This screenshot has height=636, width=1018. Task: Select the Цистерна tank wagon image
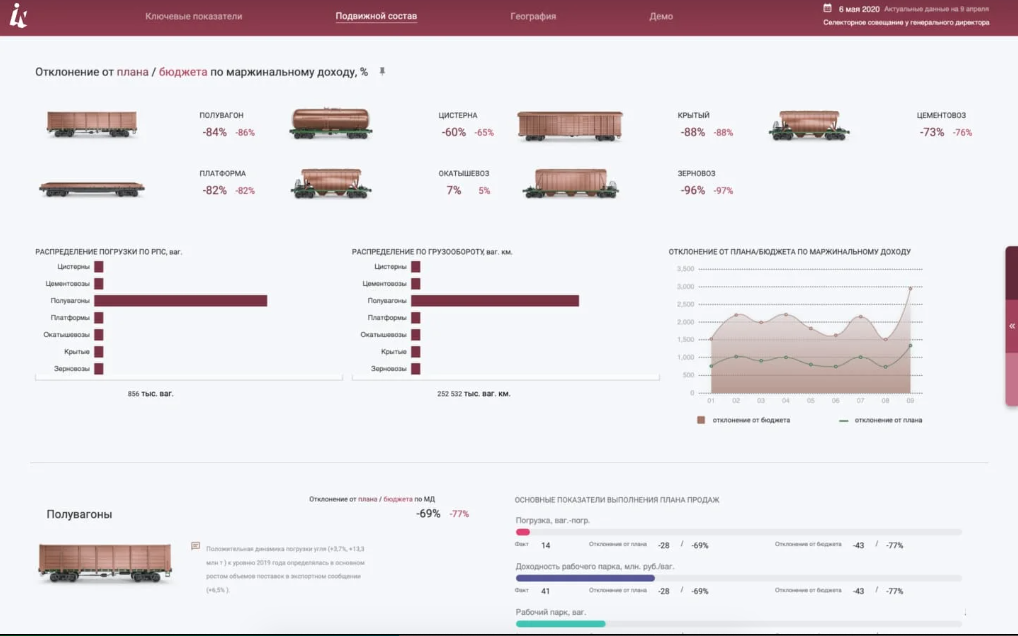(331, 123)
